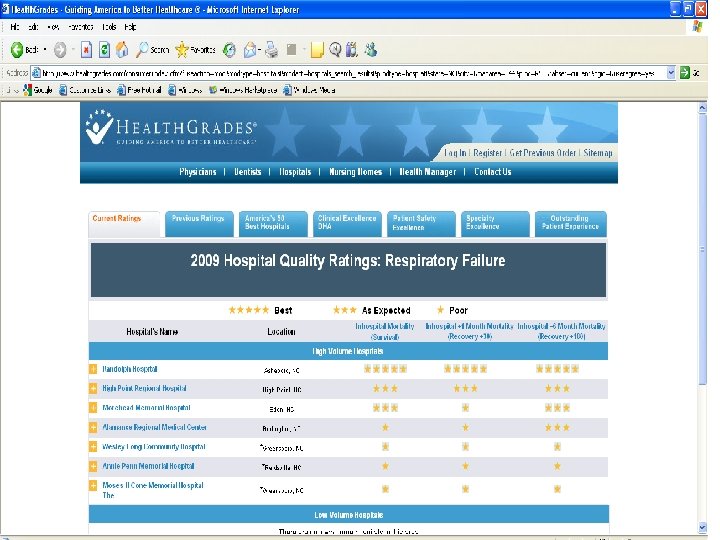
Task: Expand the Moses H Cone Memorial Hospital row
Action: tap(93, 485)
